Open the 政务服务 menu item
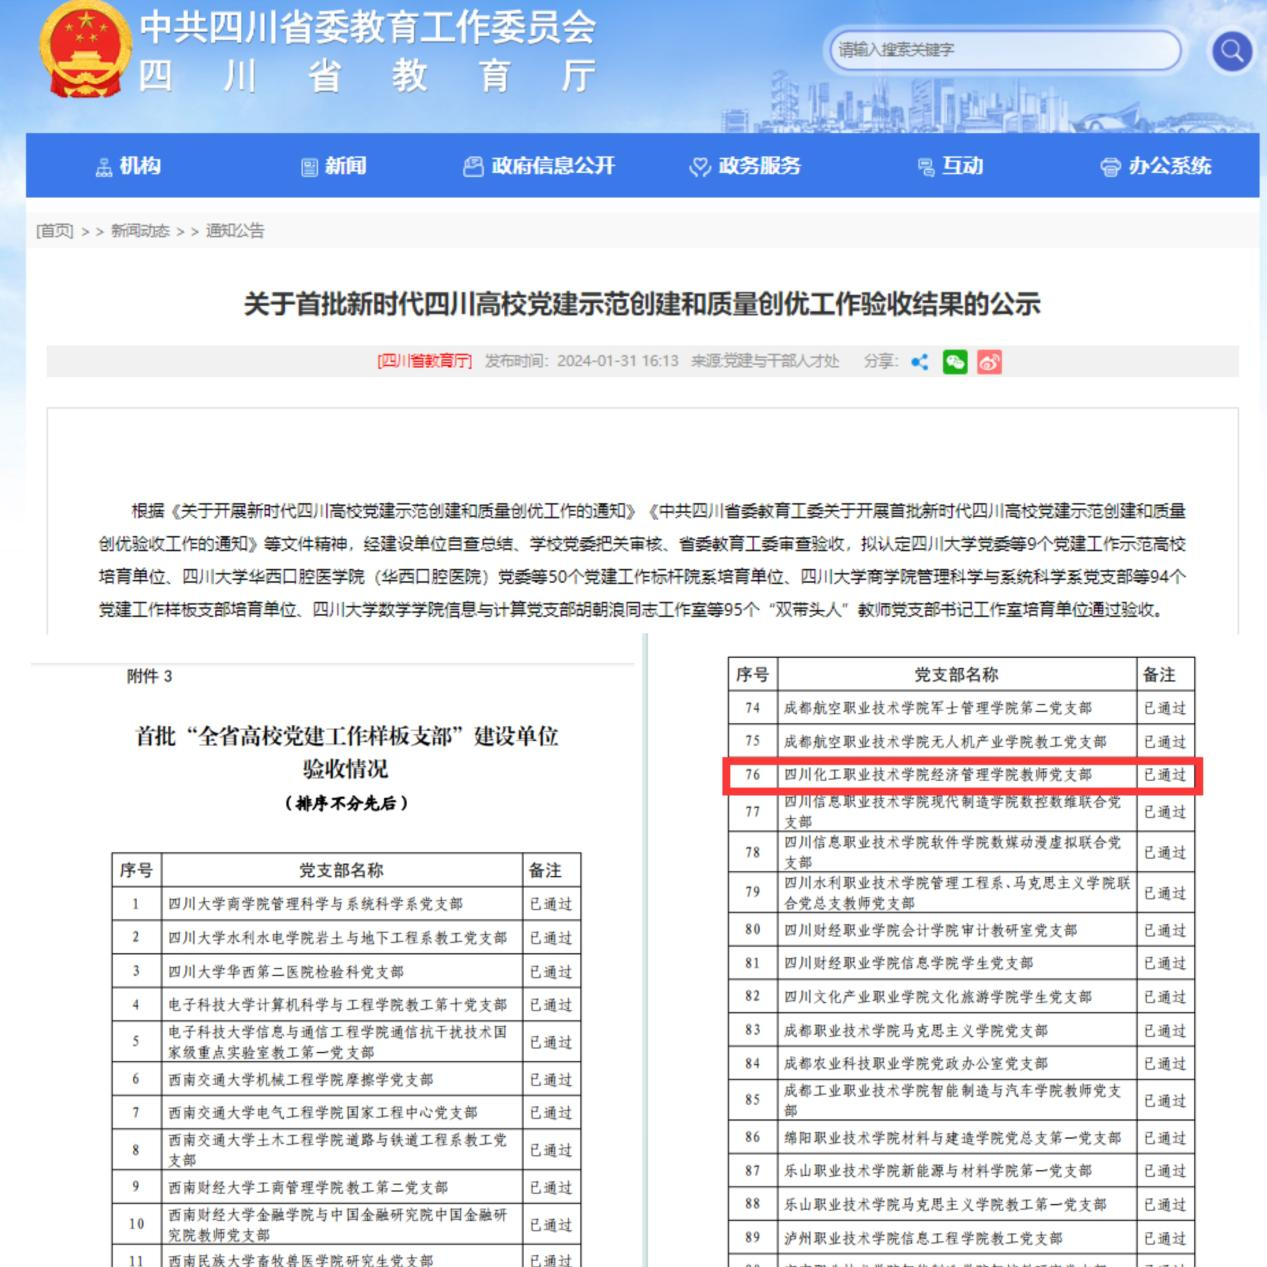Screen dimensions: 1267x1267 746,166
